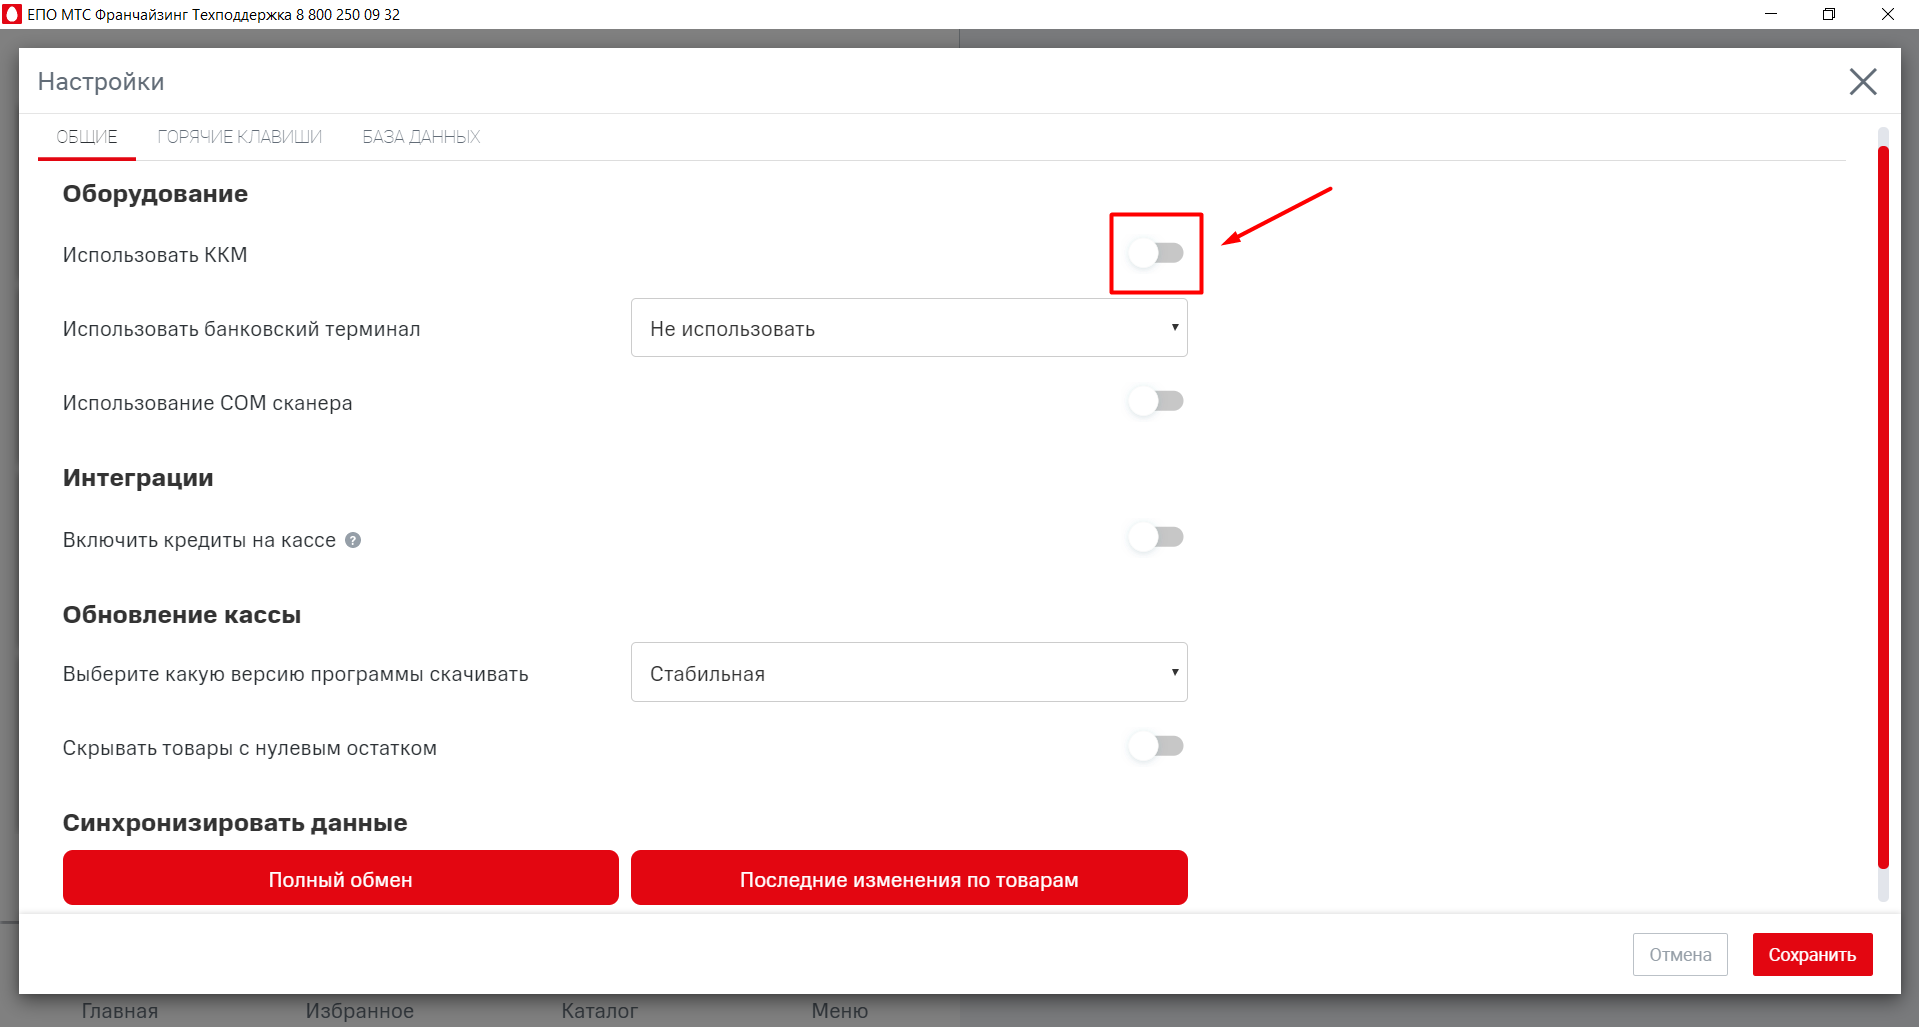
Task: Toggle Включить кредиты на кассе switch
Action: (1156, 537)
